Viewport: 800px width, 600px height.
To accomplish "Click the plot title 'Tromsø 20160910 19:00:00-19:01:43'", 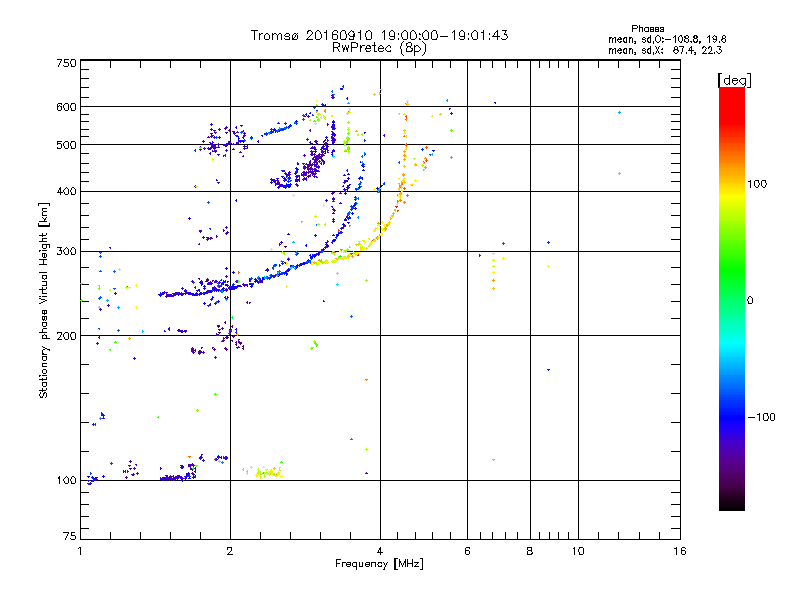I will tap(379, 35).
